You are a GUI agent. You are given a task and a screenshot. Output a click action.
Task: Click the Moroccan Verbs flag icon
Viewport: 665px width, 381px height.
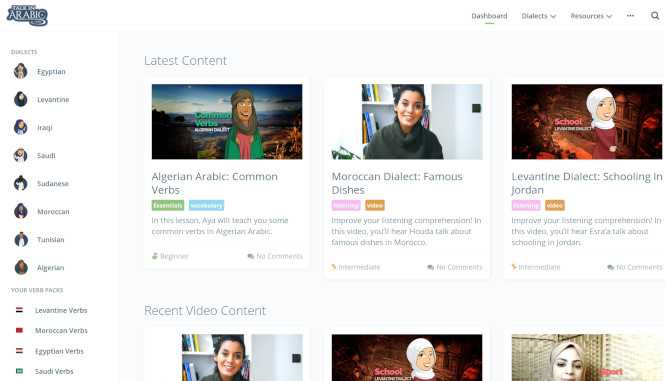[20, 330]
